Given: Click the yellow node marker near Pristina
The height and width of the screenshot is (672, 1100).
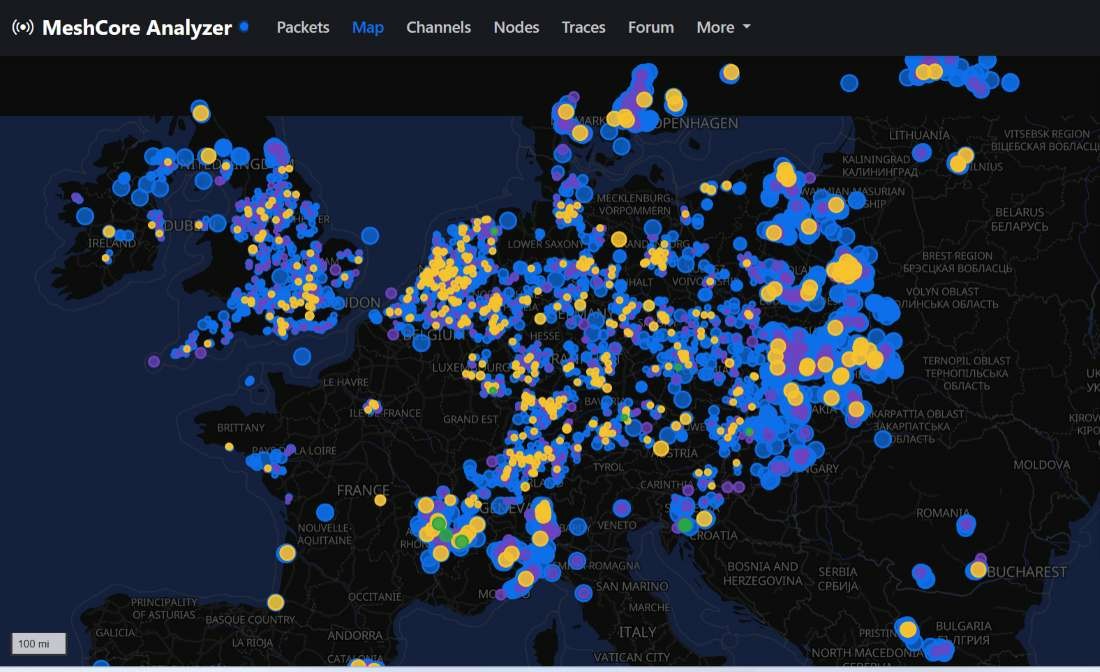Looking at the screenshot, I should pyautogui.click(x=907, y=629).
